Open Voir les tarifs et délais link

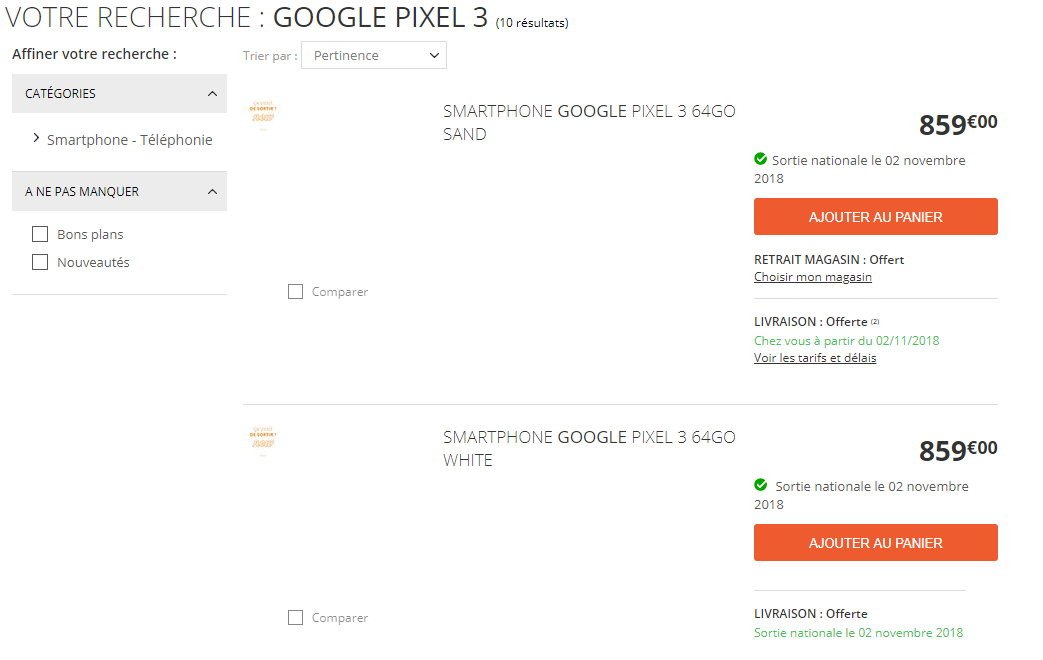pyautogui.click(x=815, y=358)
